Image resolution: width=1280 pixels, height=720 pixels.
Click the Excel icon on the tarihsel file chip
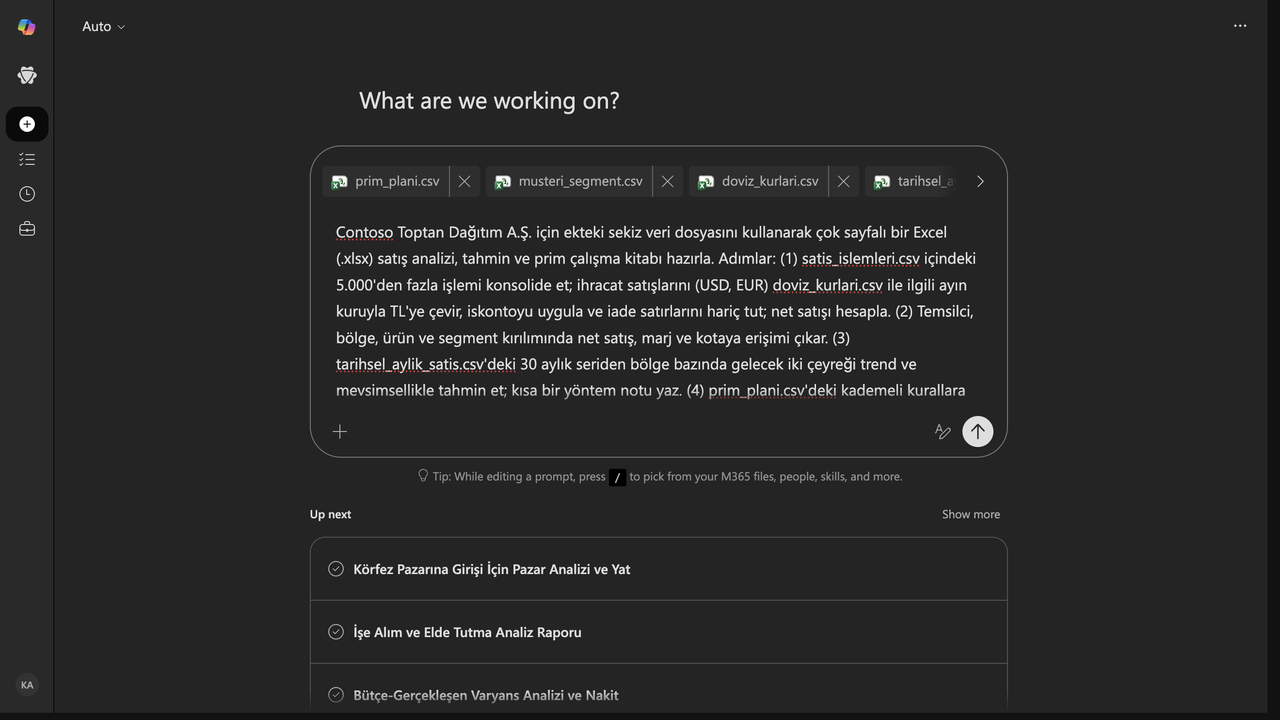(x=882, y=182)
